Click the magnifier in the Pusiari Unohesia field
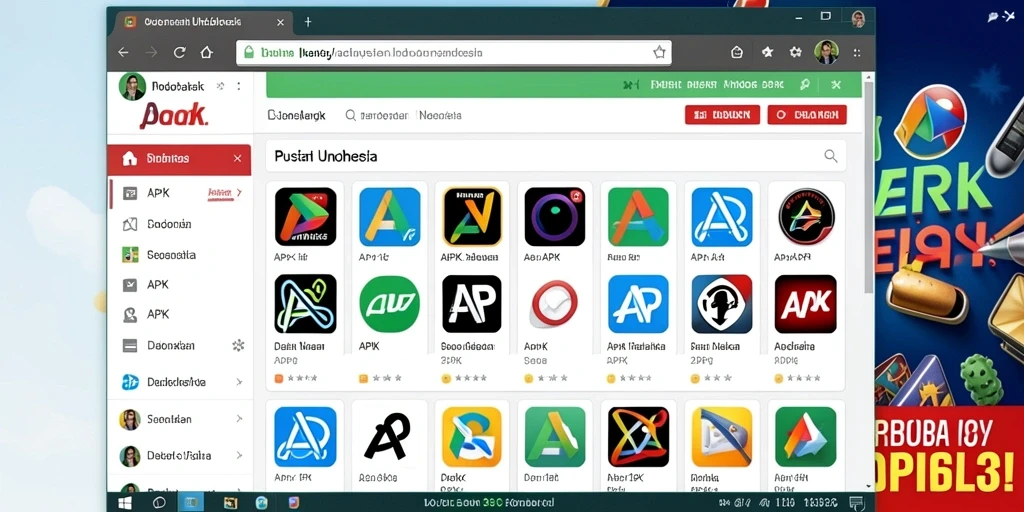The image size is (1024, 512). point(830,155)
